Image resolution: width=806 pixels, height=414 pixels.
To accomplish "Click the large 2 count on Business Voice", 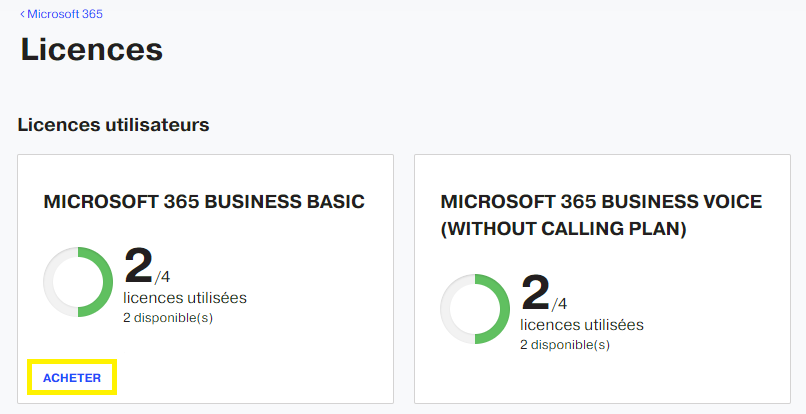I will coord(536,293).
